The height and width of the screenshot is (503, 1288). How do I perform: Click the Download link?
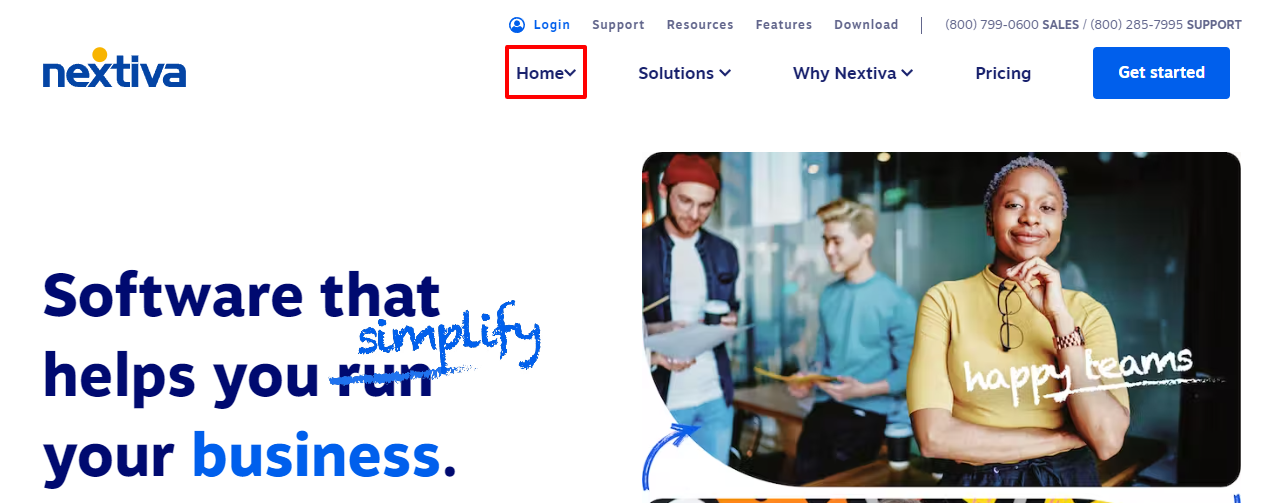(866, 25)
